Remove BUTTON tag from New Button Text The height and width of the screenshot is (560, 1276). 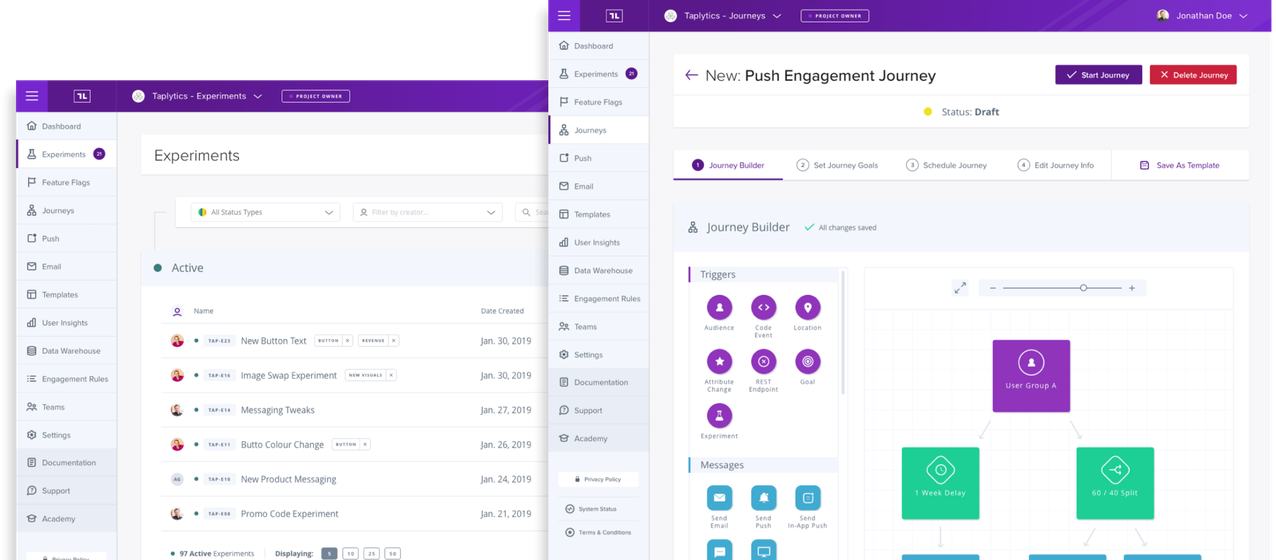click(x=348, y=341)
